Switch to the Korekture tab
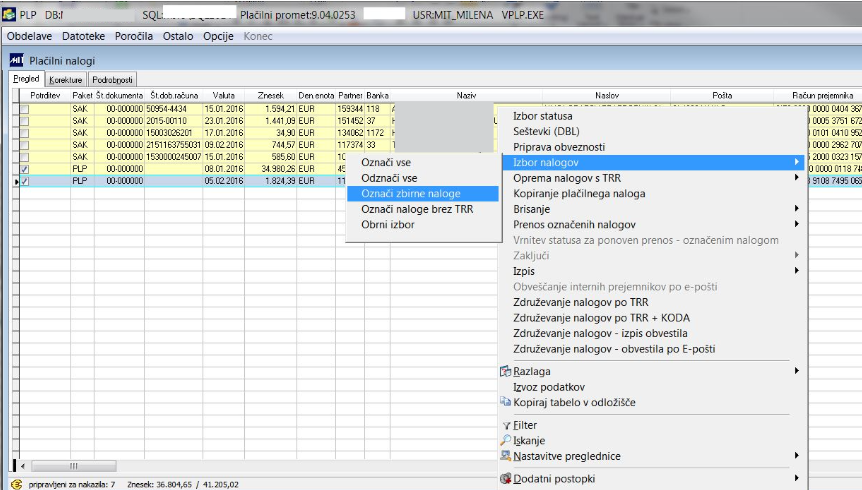862x490 pixels. (65, 80)
